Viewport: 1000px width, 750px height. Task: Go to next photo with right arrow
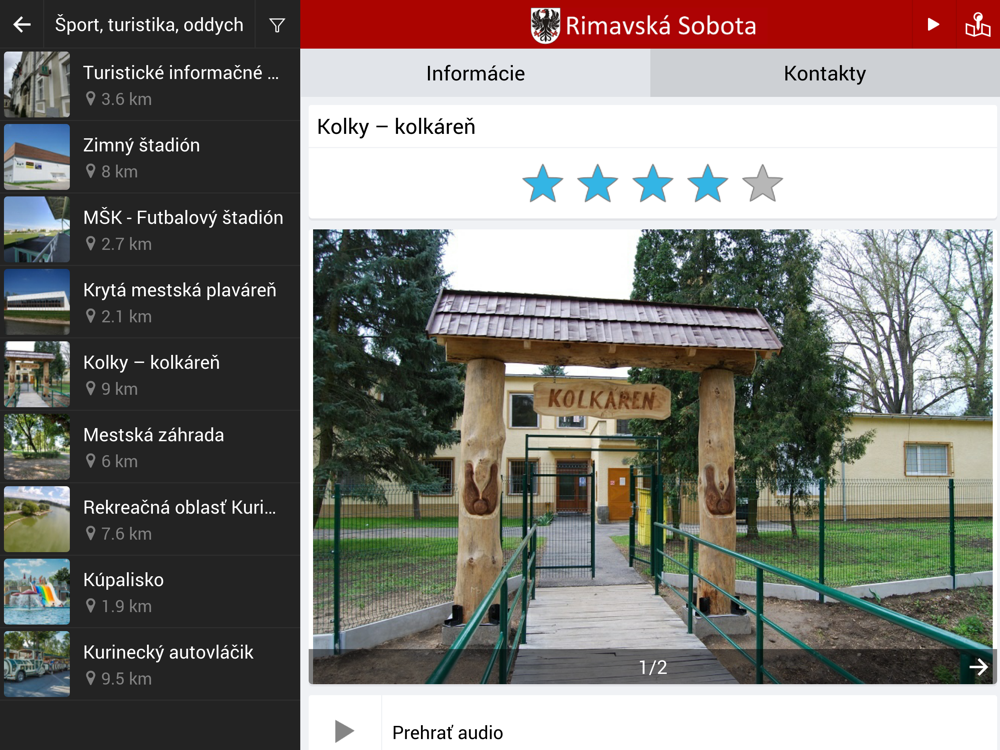(x=978, y=667)
